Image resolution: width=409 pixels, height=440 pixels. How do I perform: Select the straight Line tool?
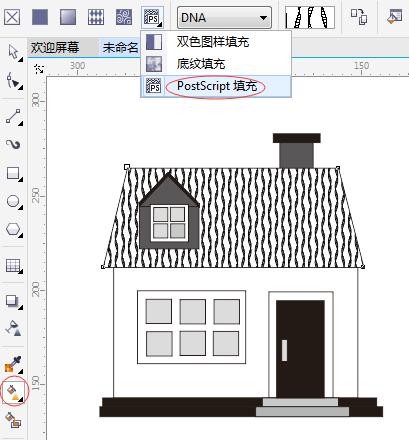point(14,117)
